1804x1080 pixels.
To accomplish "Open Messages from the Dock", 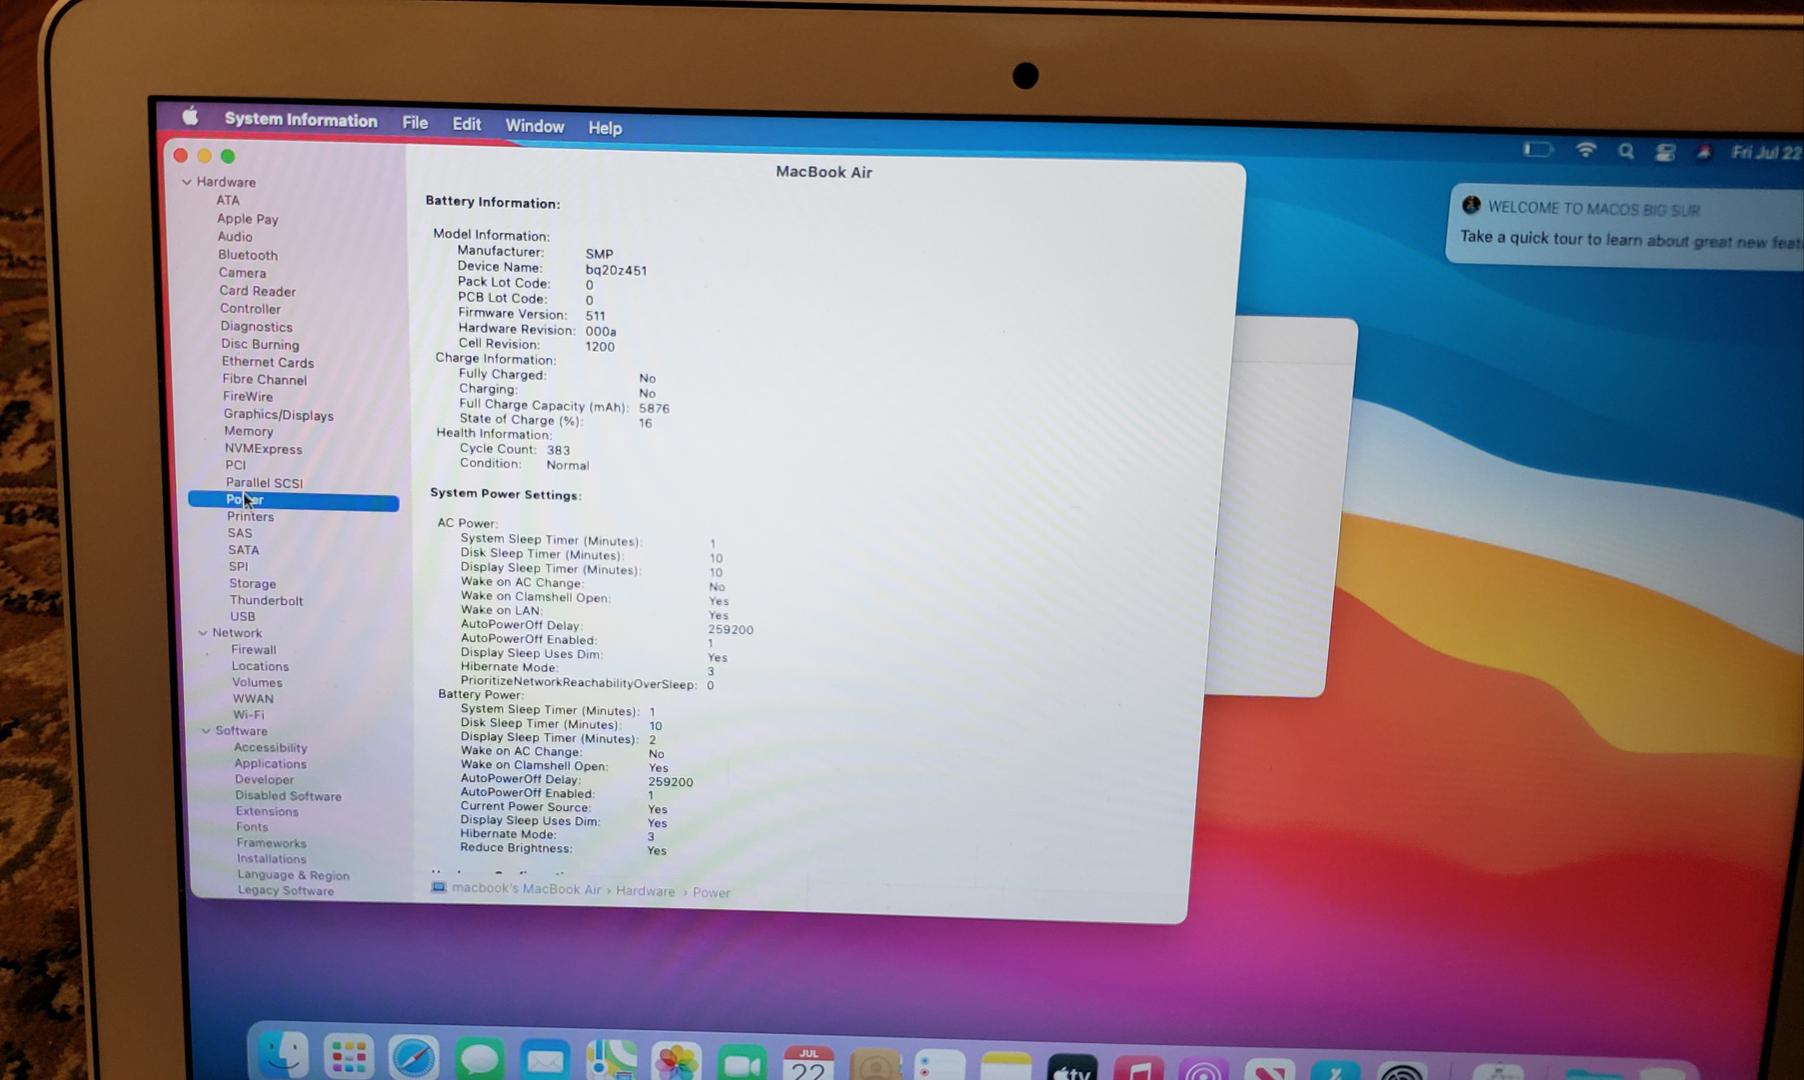I will click(479, 1060).
